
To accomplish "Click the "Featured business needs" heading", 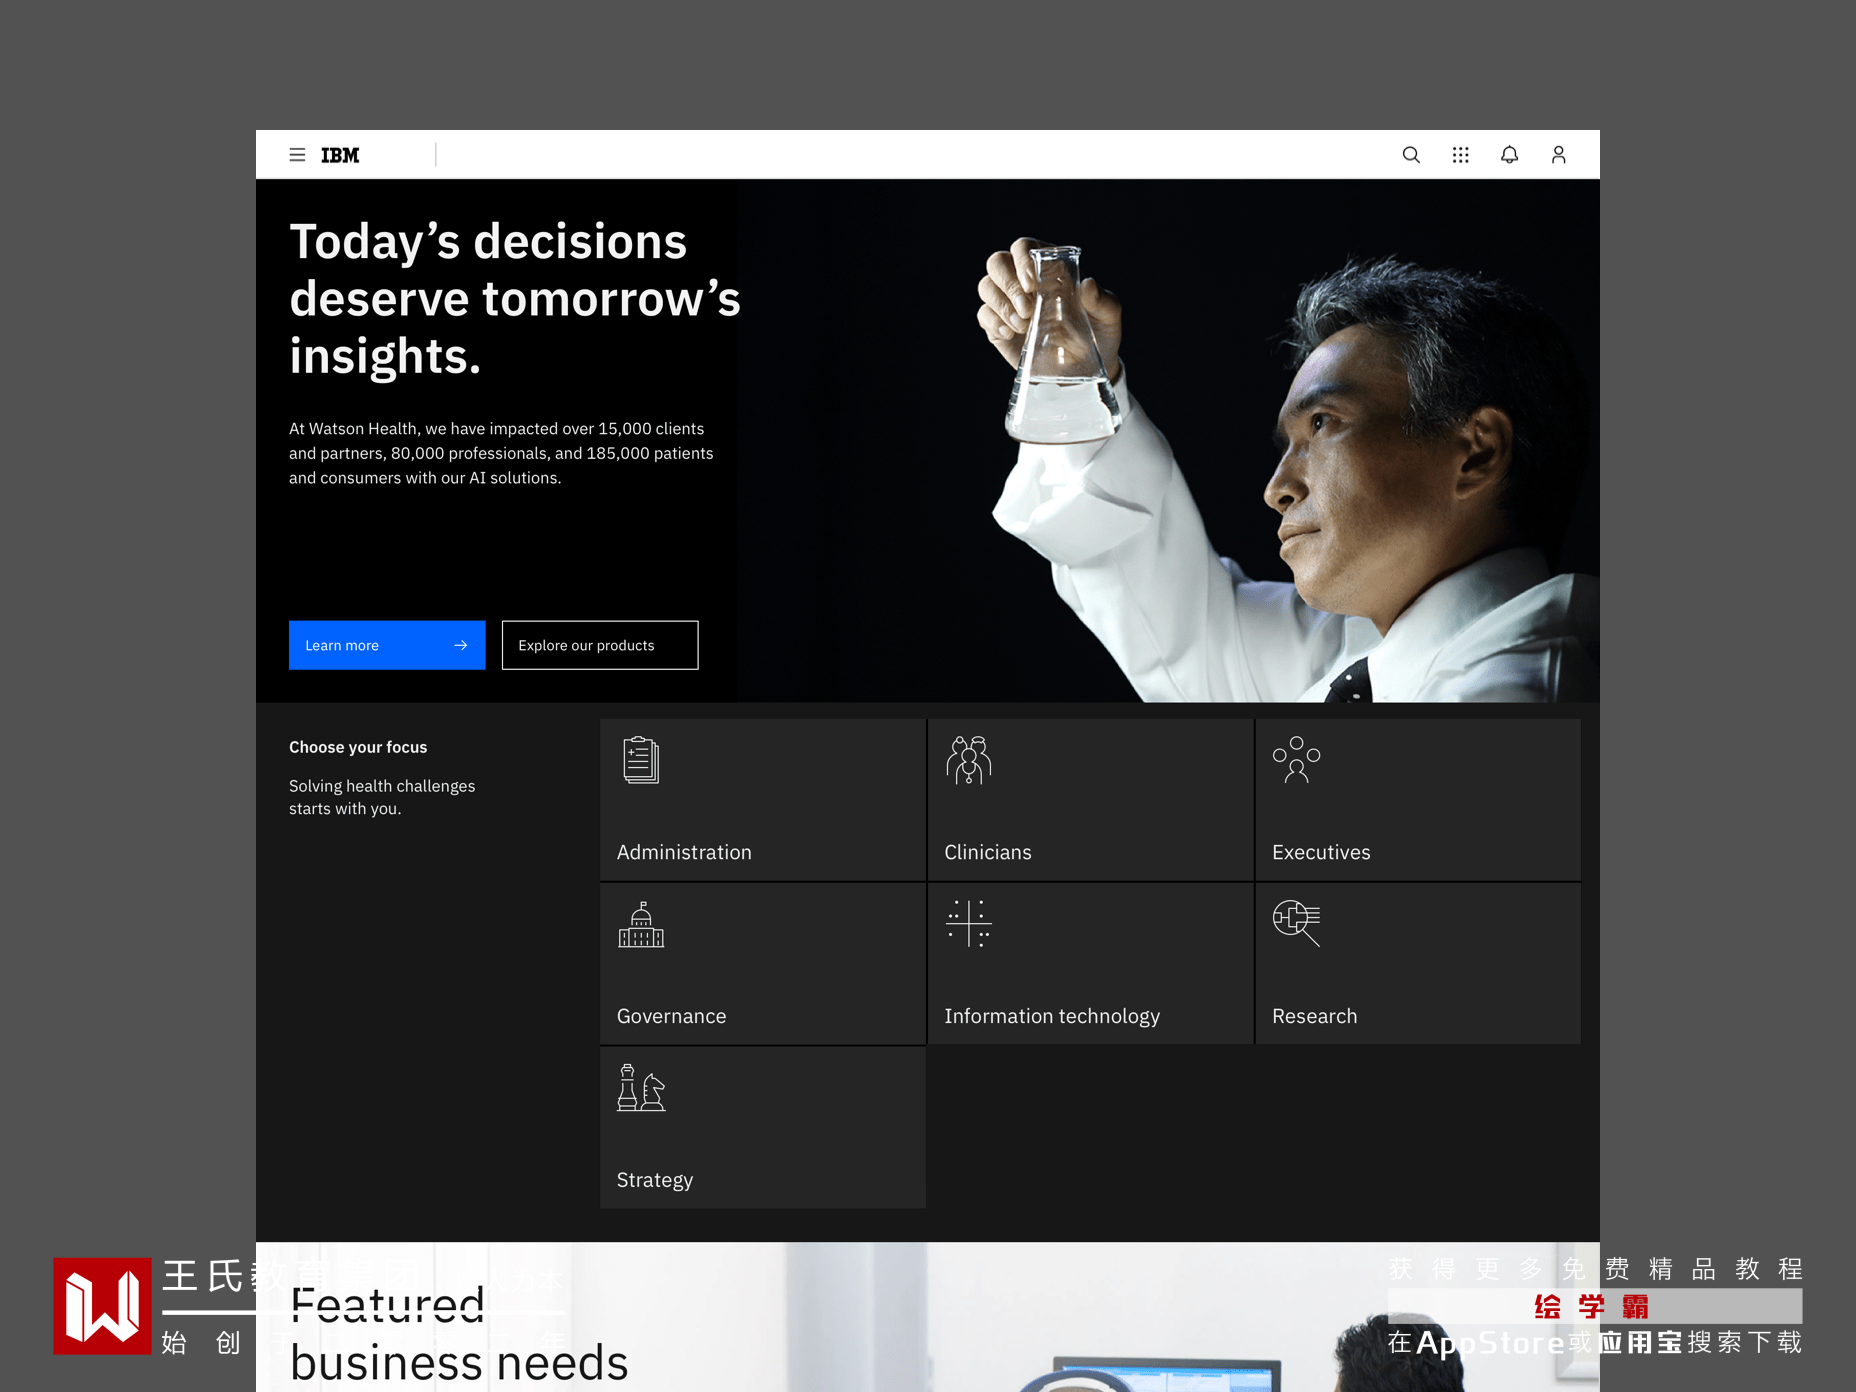I will coord(459,1334).
